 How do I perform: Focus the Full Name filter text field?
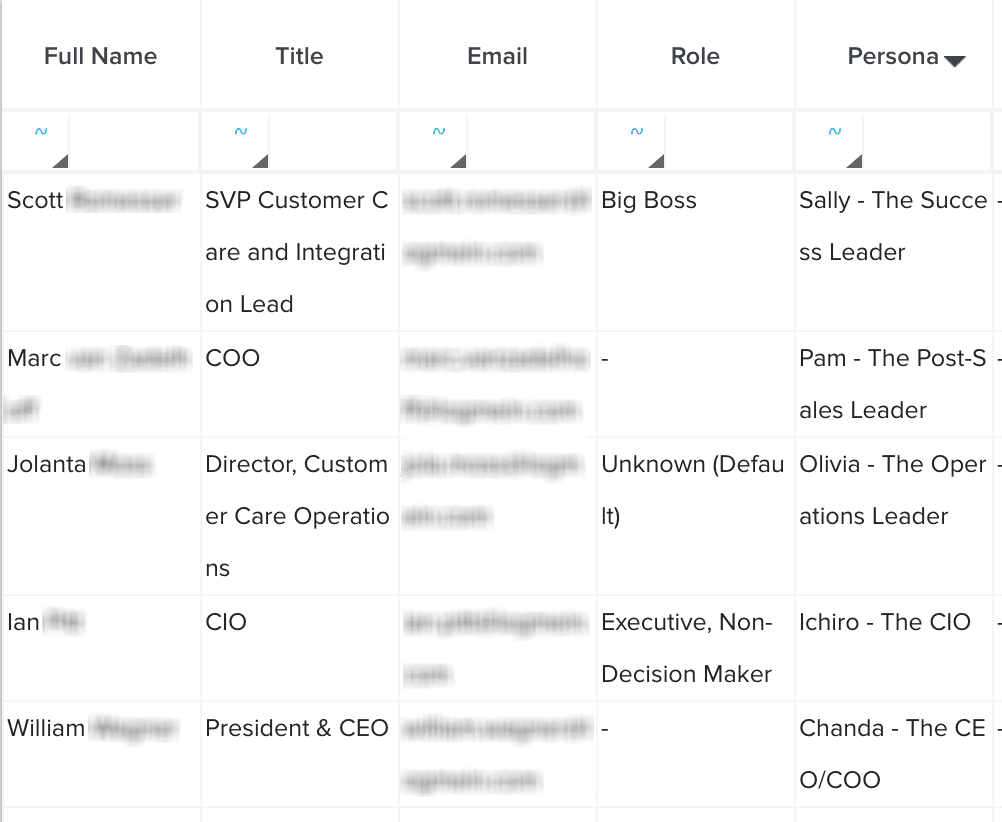[x=134, y=142]
